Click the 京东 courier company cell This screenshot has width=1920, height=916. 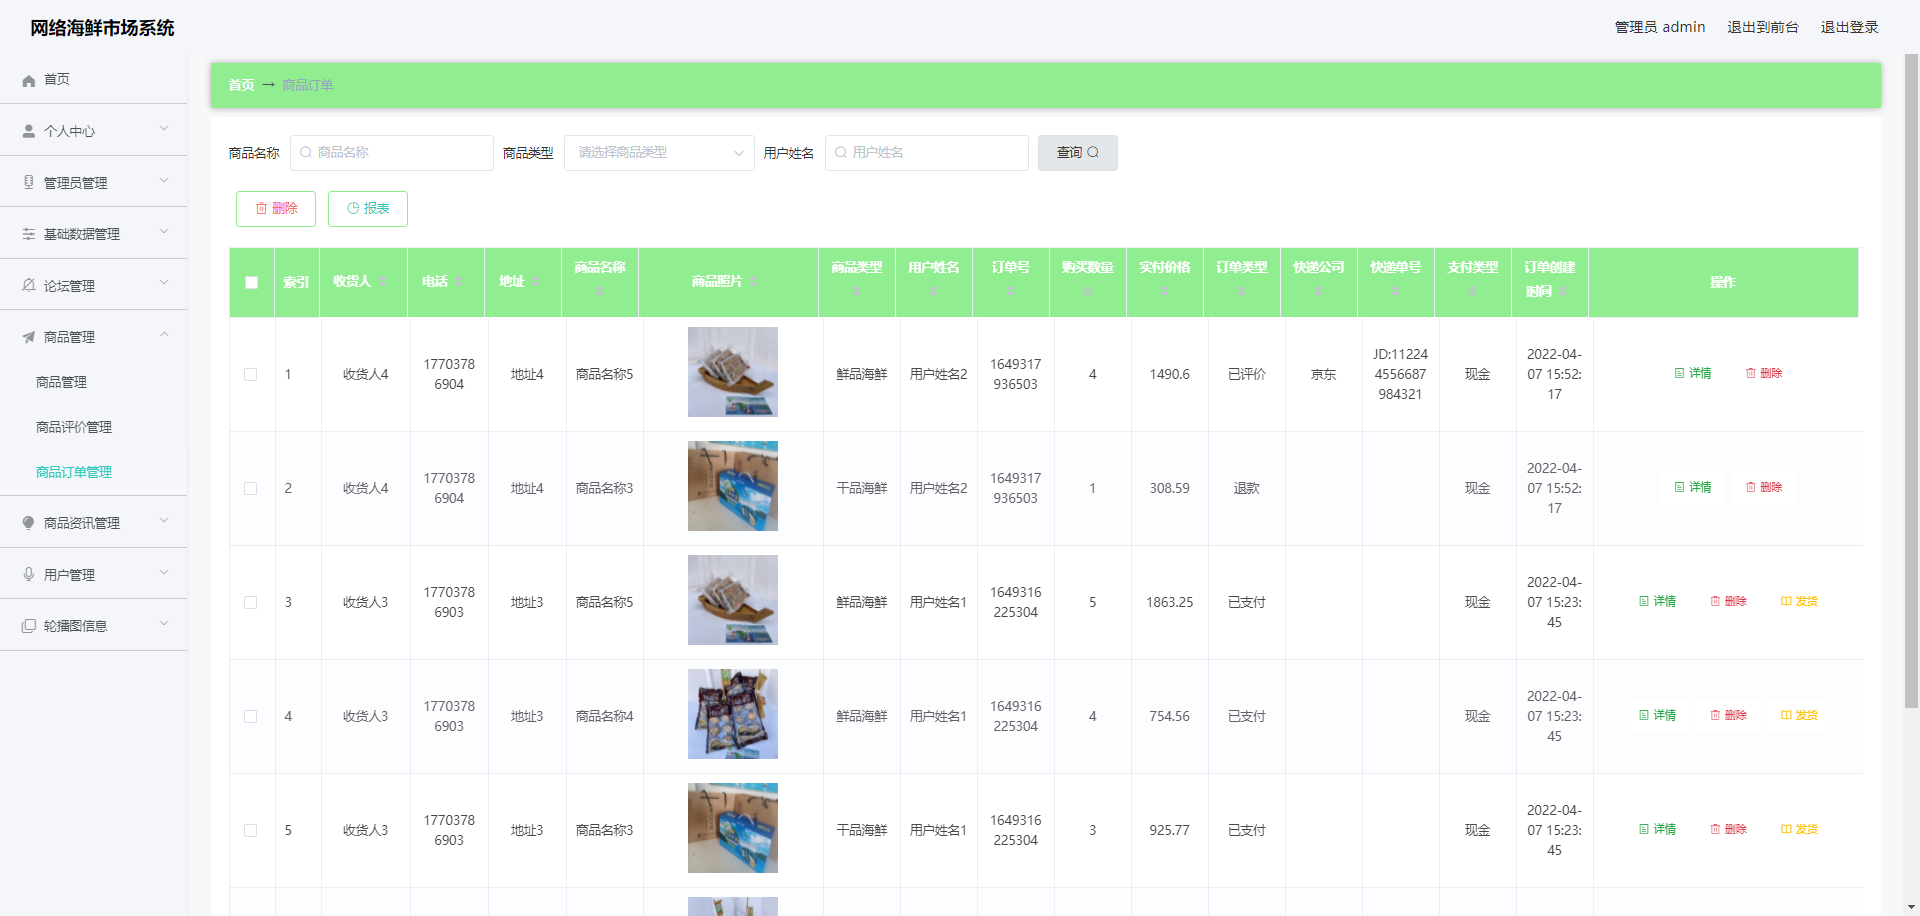tap(1323, 374)
